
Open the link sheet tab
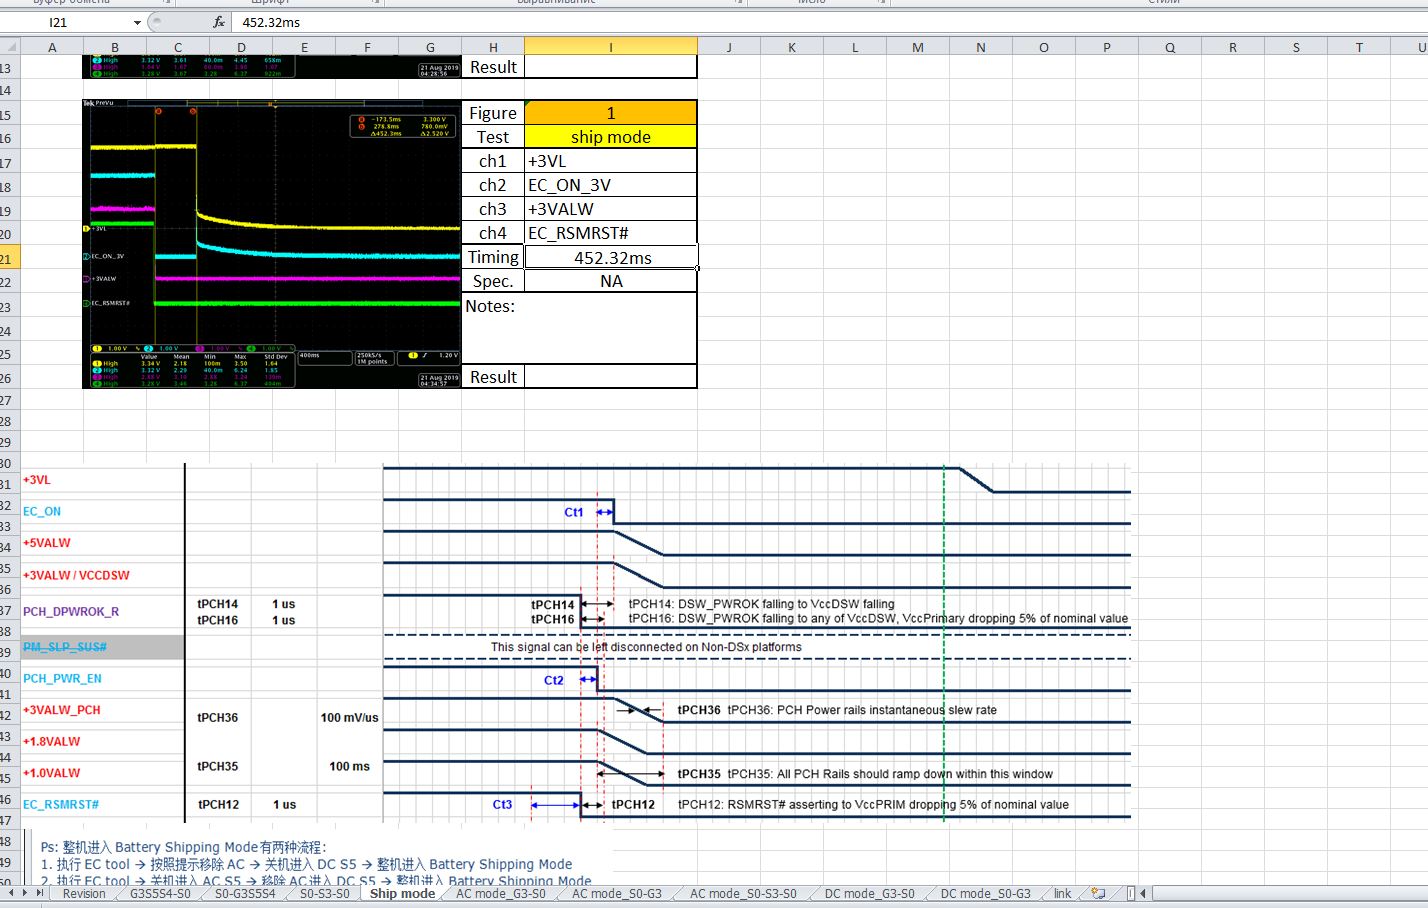click(x=1062, y=894)
